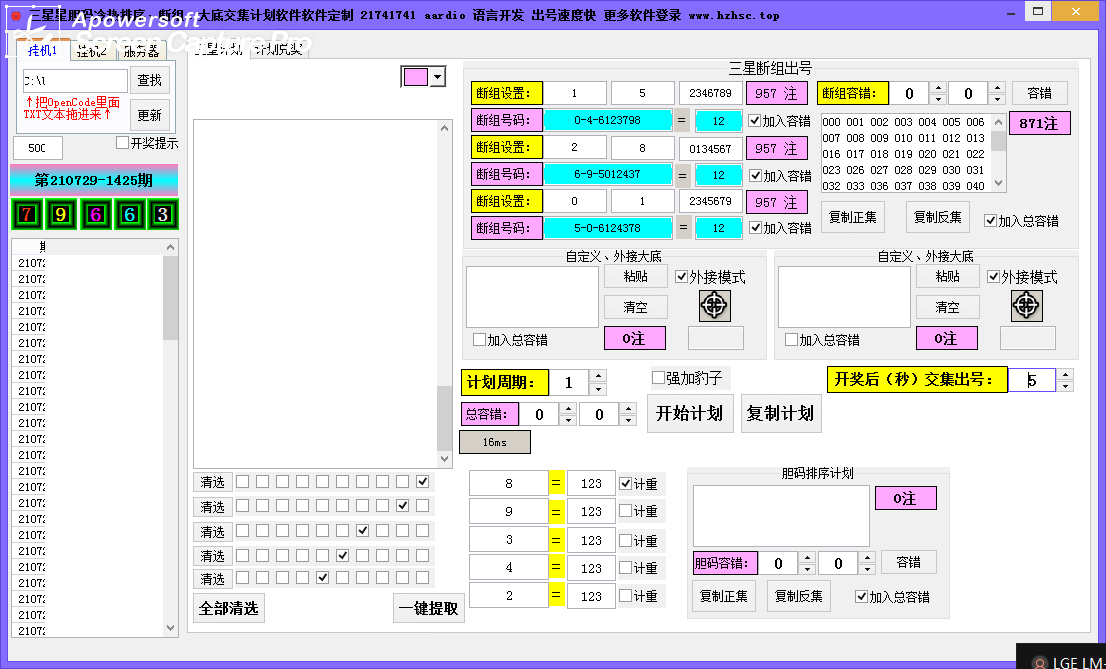Click the 开始计划 button
Image resolution: width=1106 pixels, height=669 pixels.
pos(690,414)
